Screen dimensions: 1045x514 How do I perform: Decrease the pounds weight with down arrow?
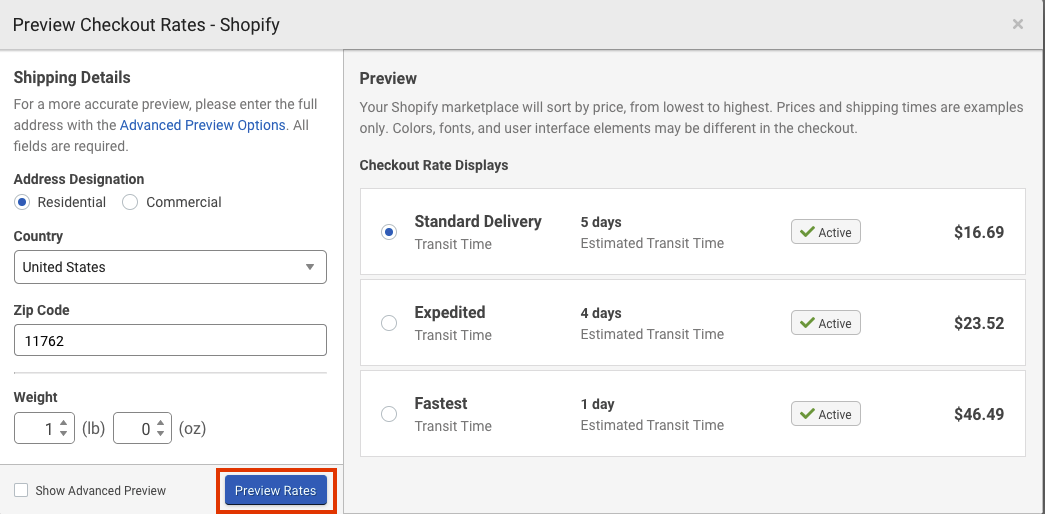coord(64,434)
